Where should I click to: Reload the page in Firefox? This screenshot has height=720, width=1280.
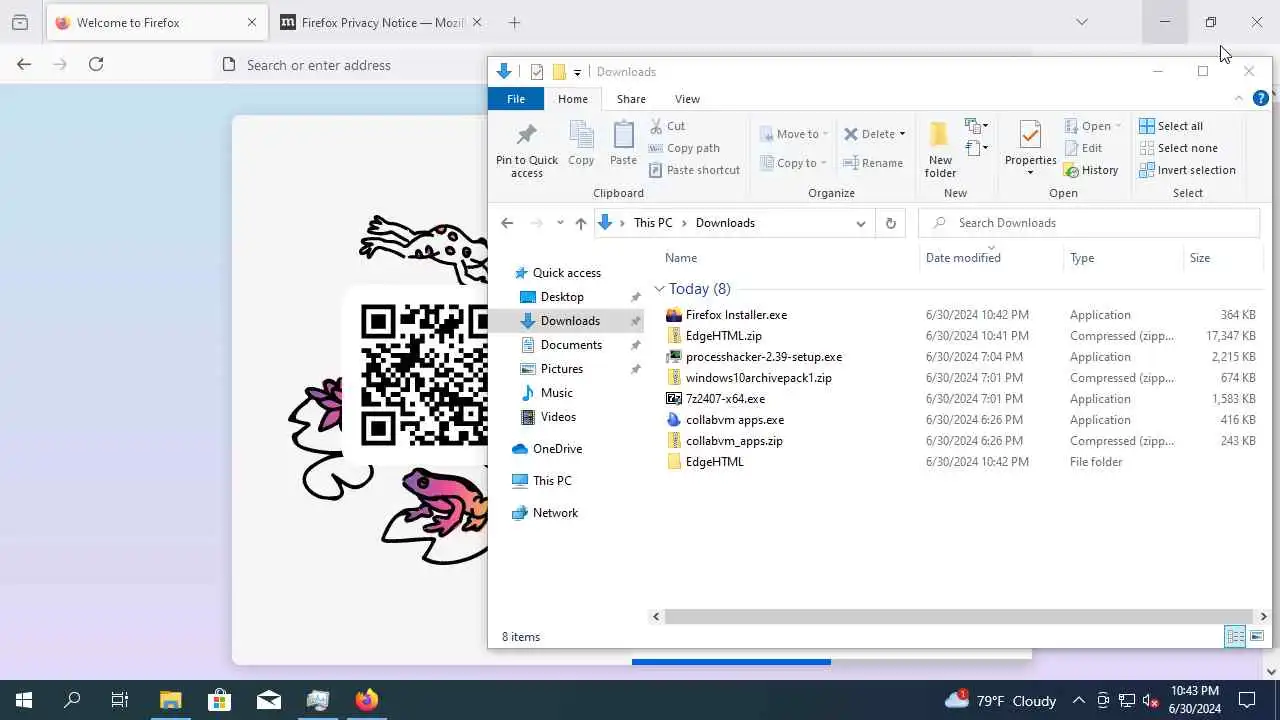click(96, 64)
